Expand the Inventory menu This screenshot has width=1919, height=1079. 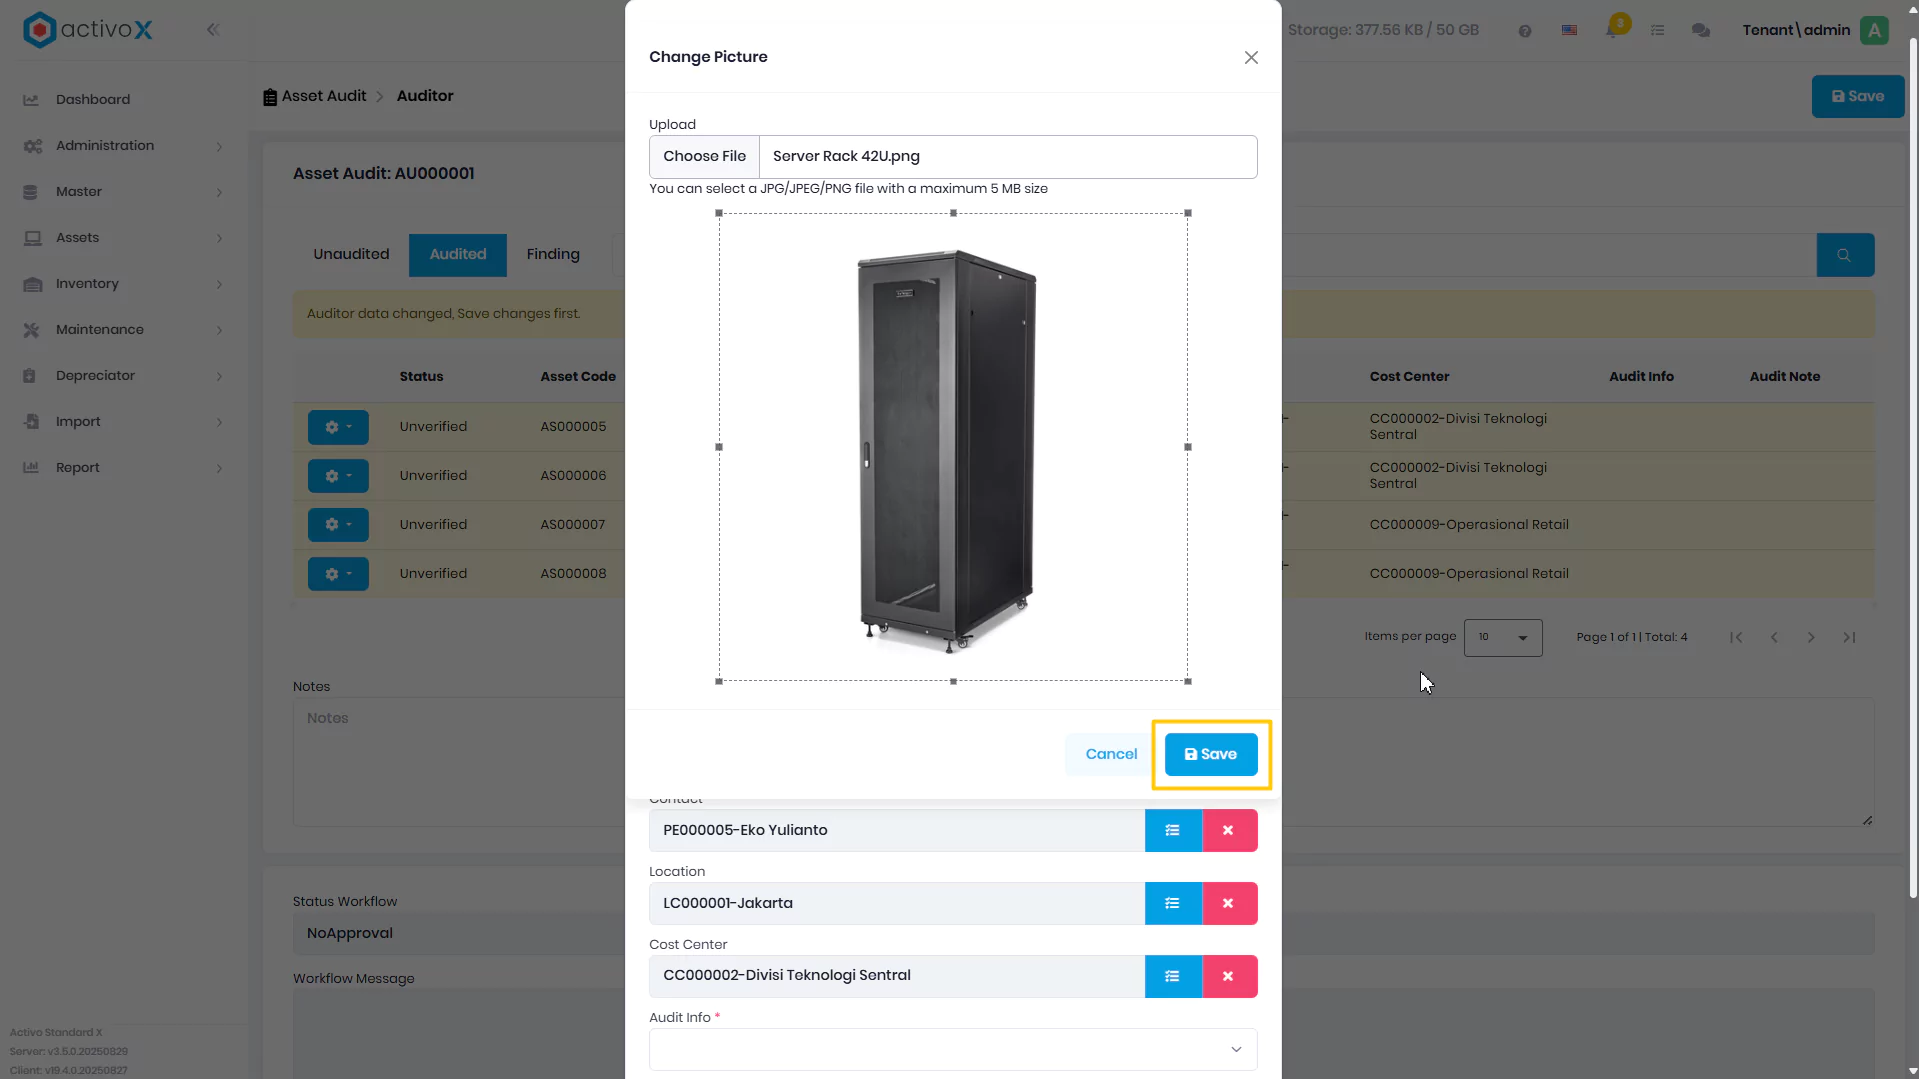point(123,284)
